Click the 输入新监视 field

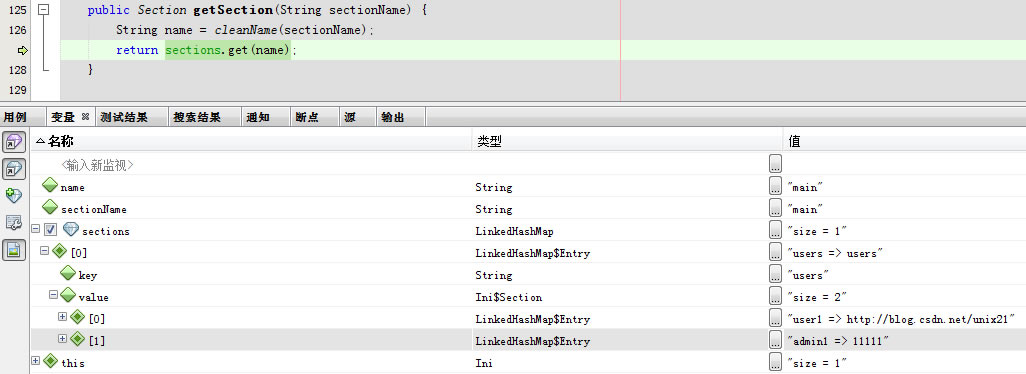pyautogui.click(x=97, y=165)
